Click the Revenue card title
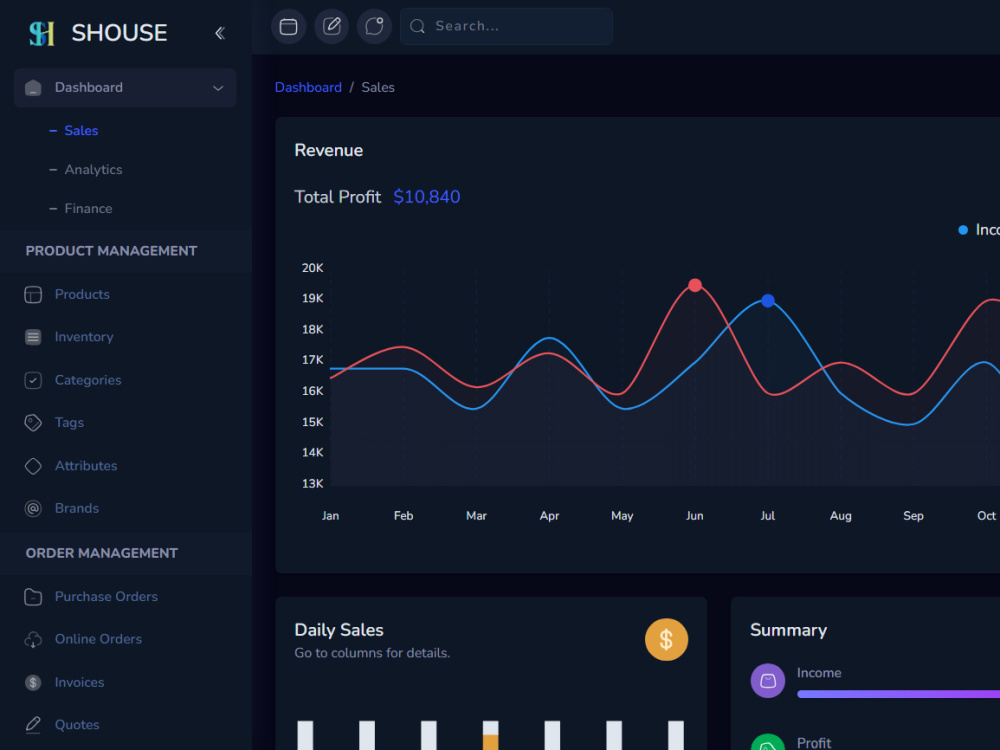 (x=328, y=151)
